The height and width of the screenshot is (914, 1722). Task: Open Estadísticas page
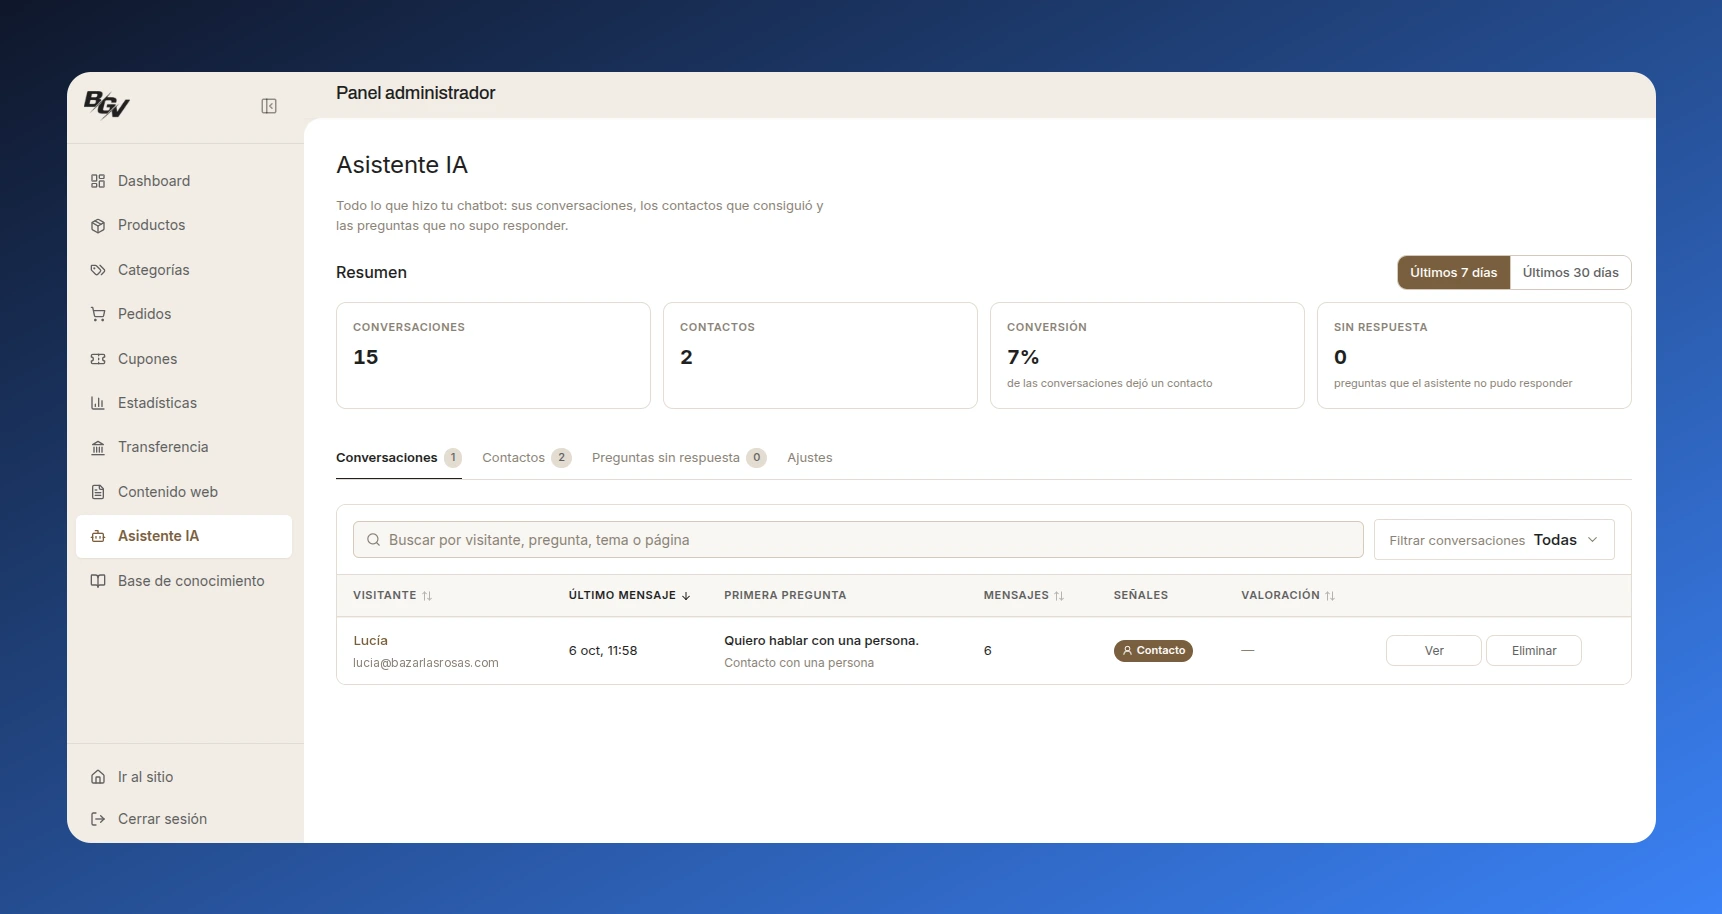184,403
